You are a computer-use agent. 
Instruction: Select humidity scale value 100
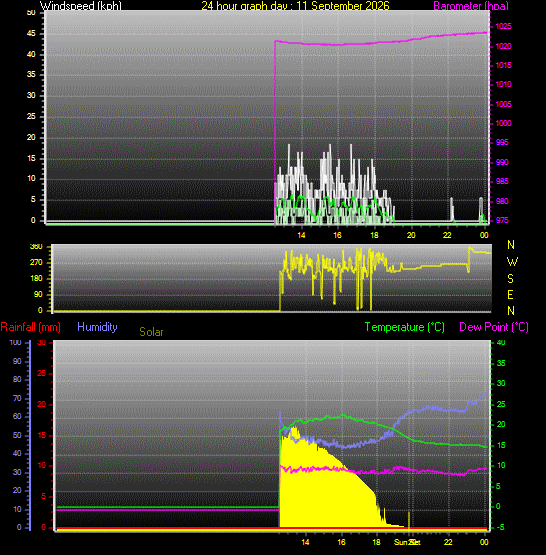pos(16,343)
